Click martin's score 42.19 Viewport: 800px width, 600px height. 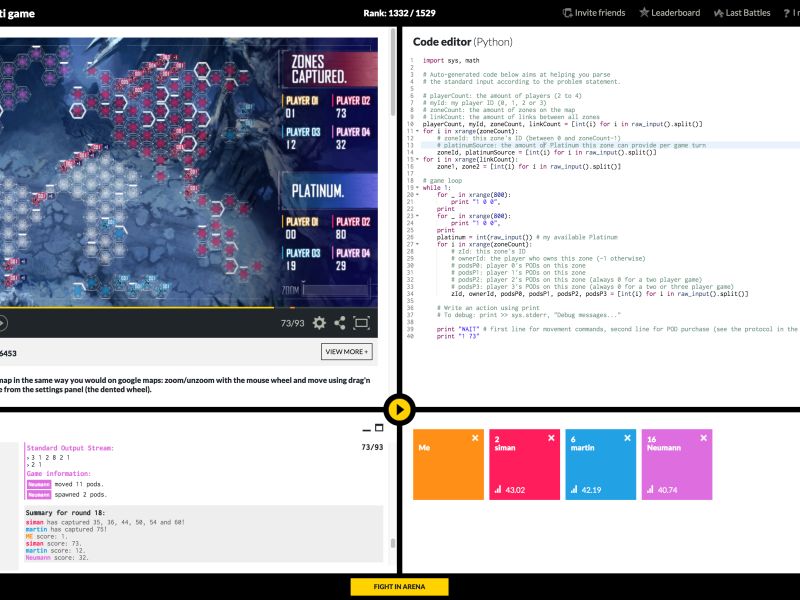click(x=591, y=490)
